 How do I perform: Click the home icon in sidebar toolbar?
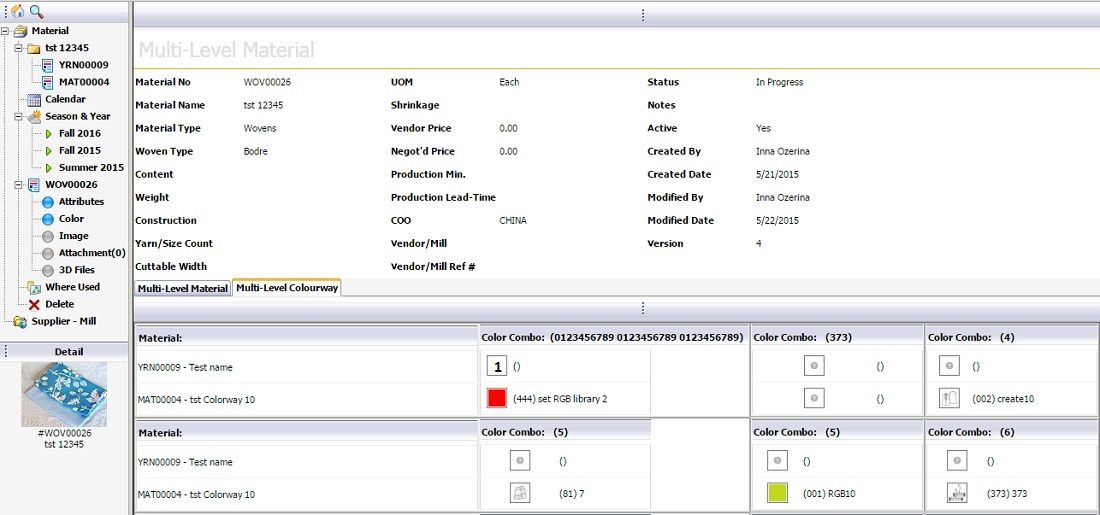(17, 12)
